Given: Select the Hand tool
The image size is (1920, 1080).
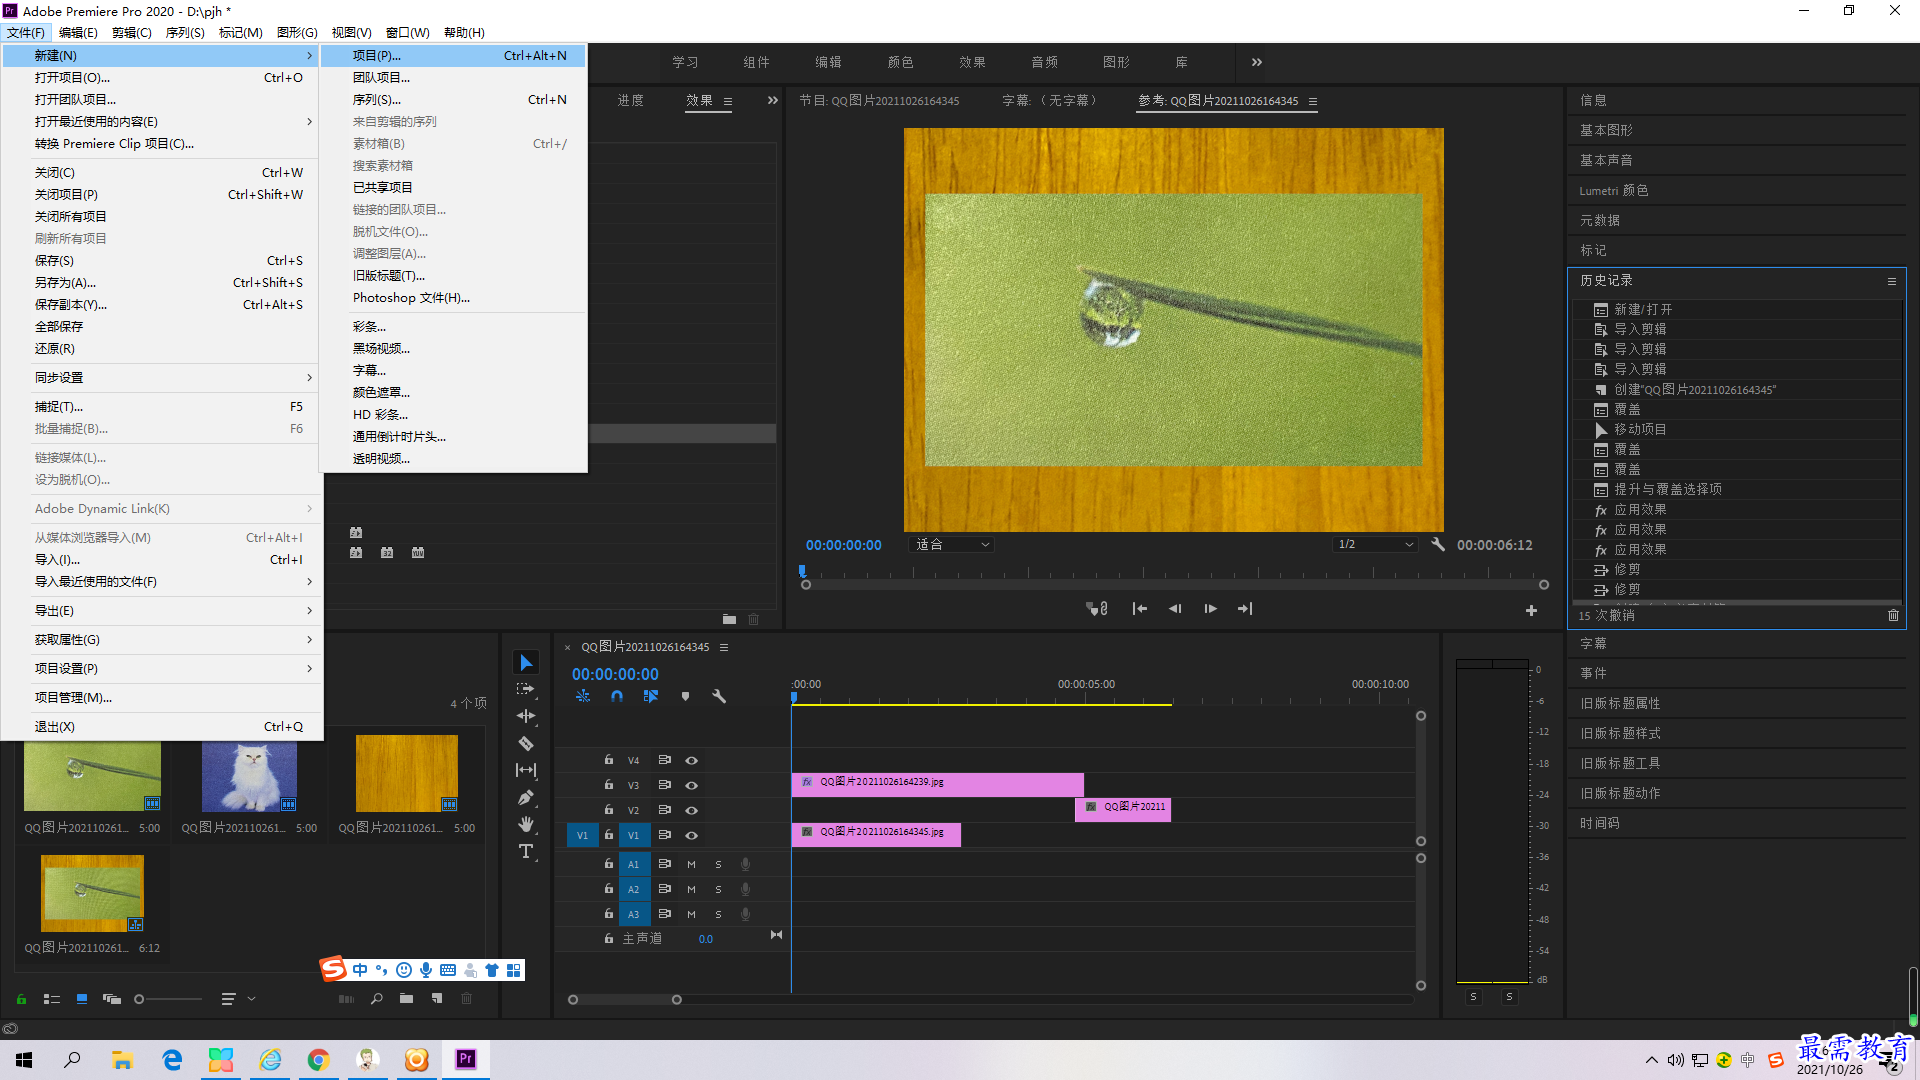Looking at the screenshot, I should (526, 824).
